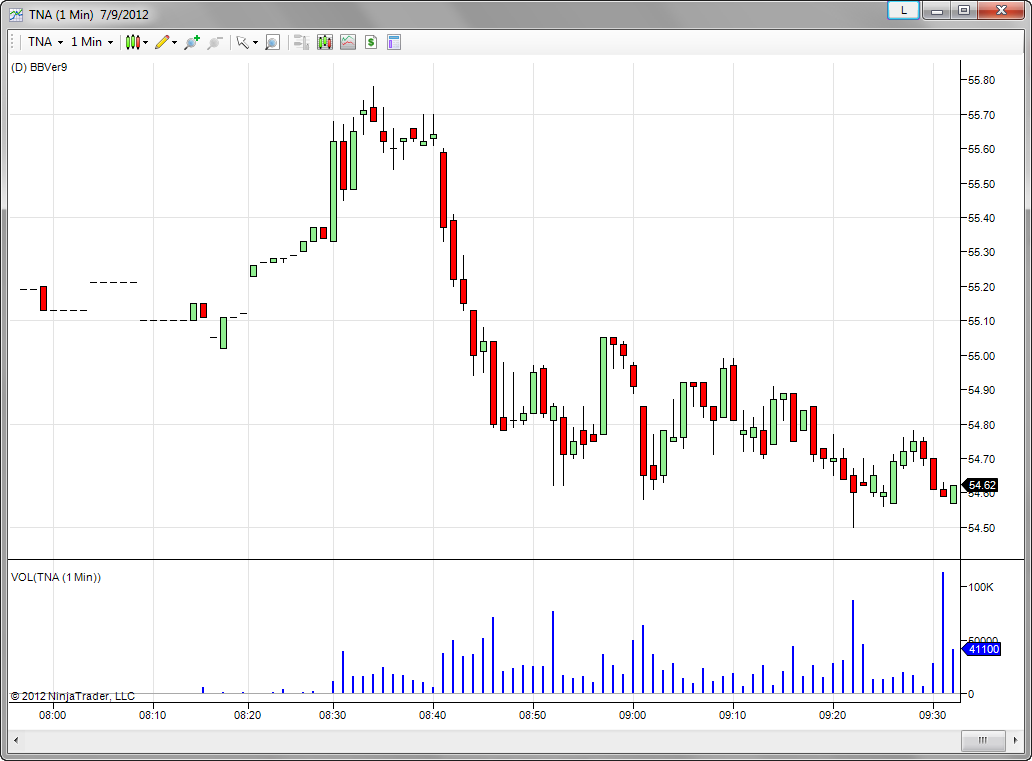
Task: Click the 54.62 current price marker
Action: click(981, 485)
